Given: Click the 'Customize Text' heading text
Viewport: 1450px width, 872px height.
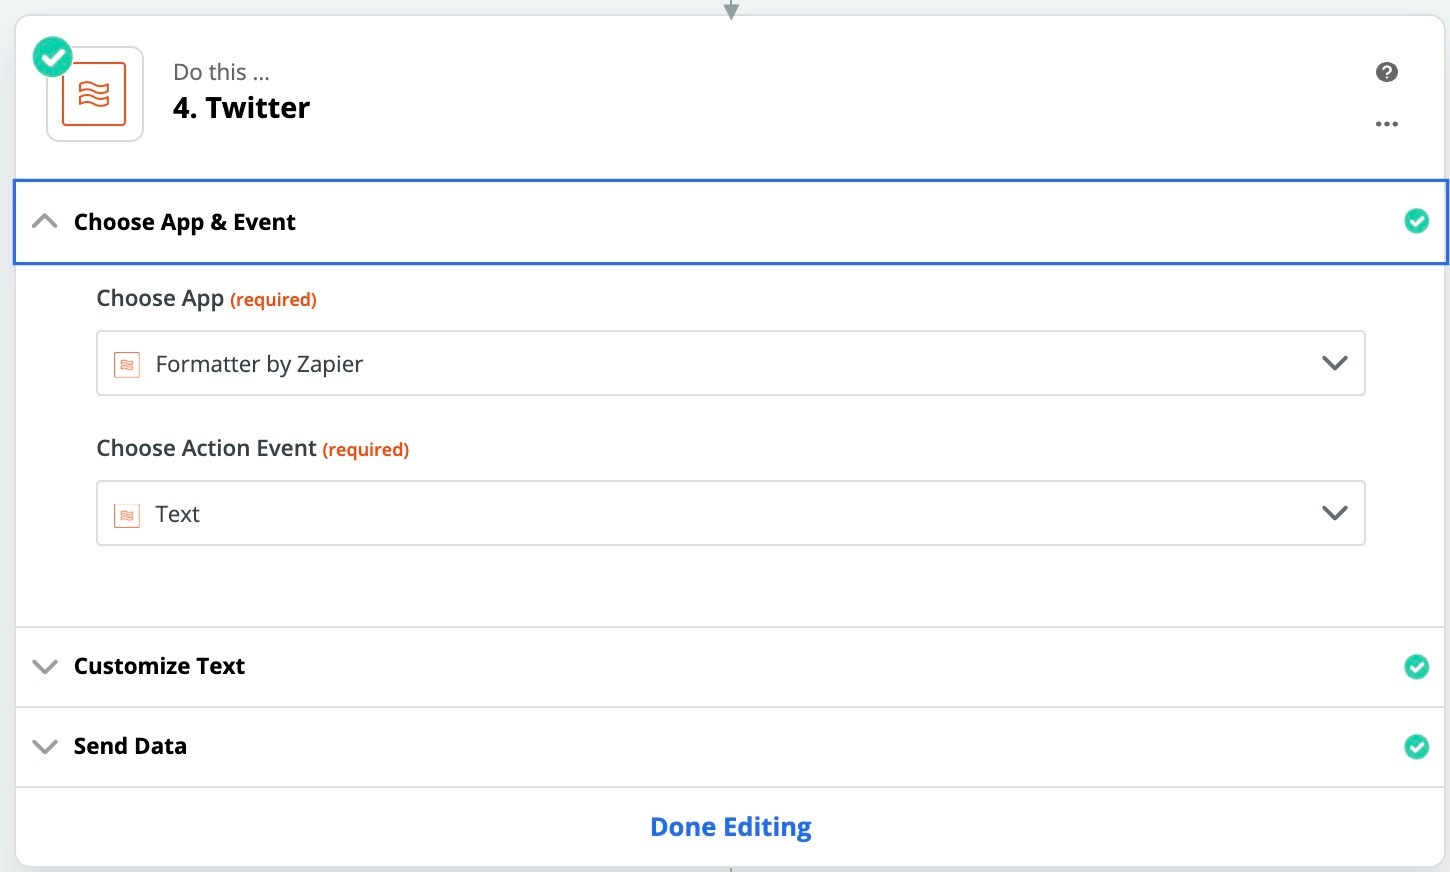Looking at the screenshot, I should [159, 666].
